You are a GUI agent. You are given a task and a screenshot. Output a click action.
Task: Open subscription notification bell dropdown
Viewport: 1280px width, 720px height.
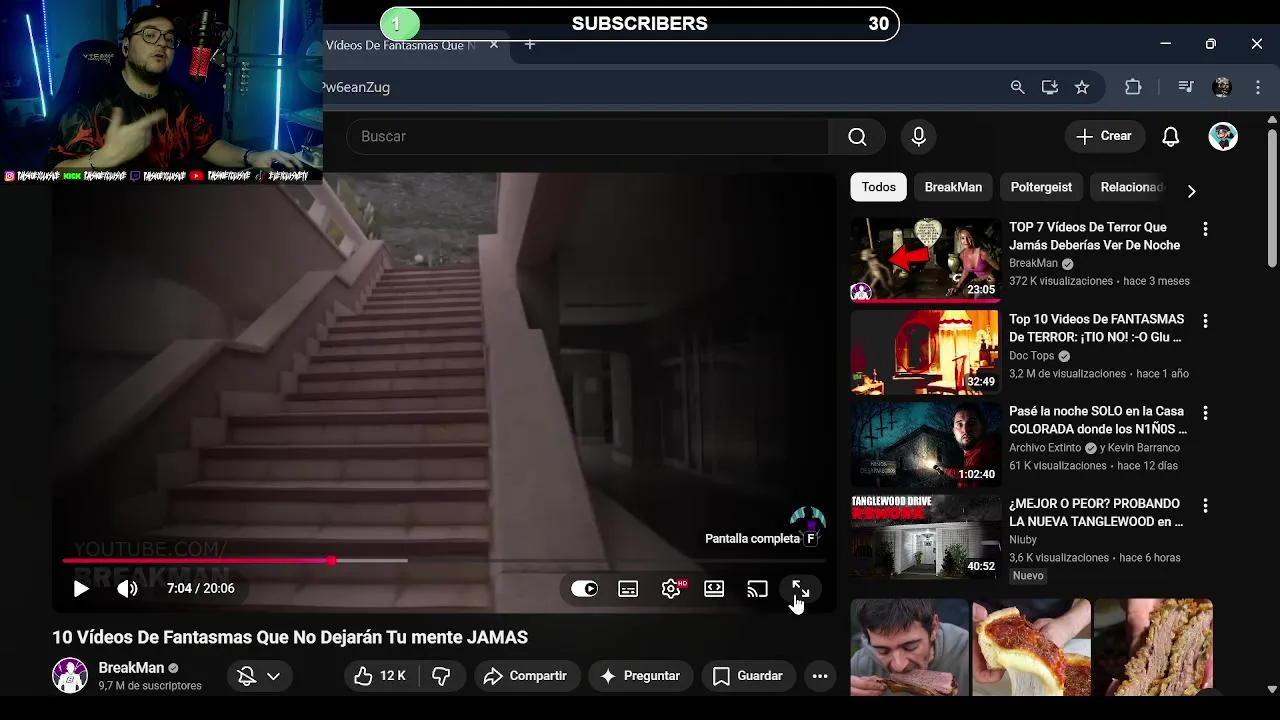click(259, 677)
